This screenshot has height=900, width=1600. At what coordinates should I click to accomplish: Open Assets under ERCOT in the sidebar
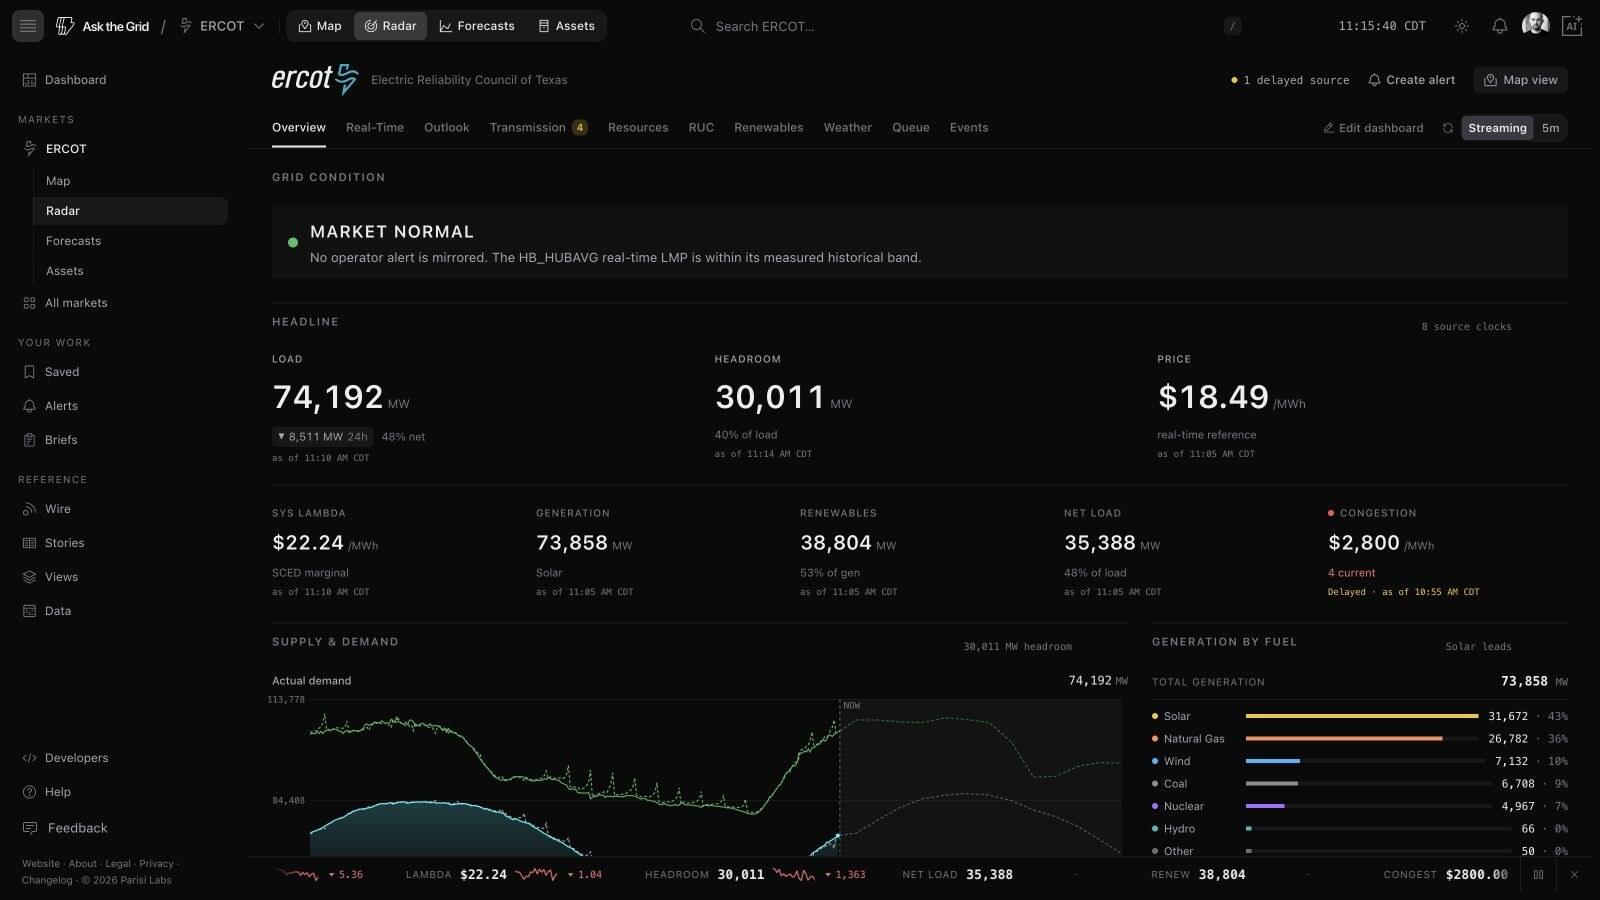click(x=65, y=271)
